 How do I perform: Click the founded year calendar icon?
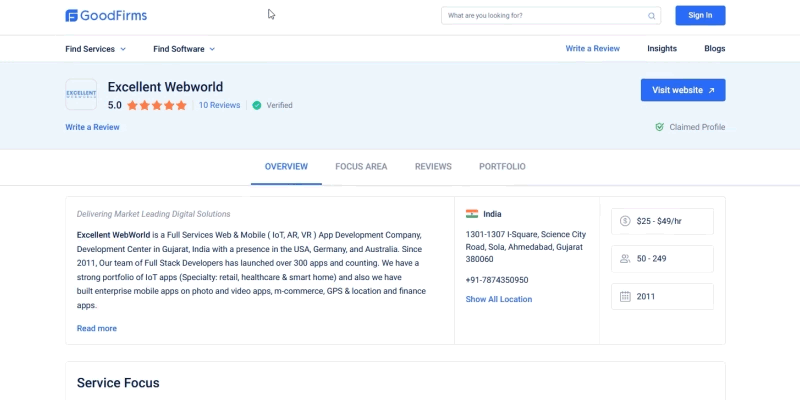(x=625, y=297)
